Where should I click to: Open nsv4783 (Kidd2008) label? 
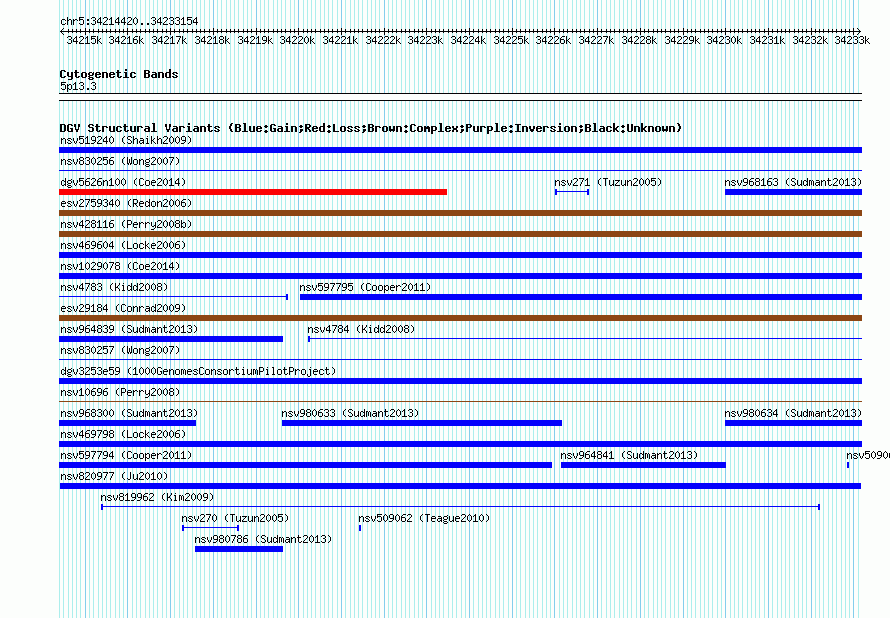[114, 287]
